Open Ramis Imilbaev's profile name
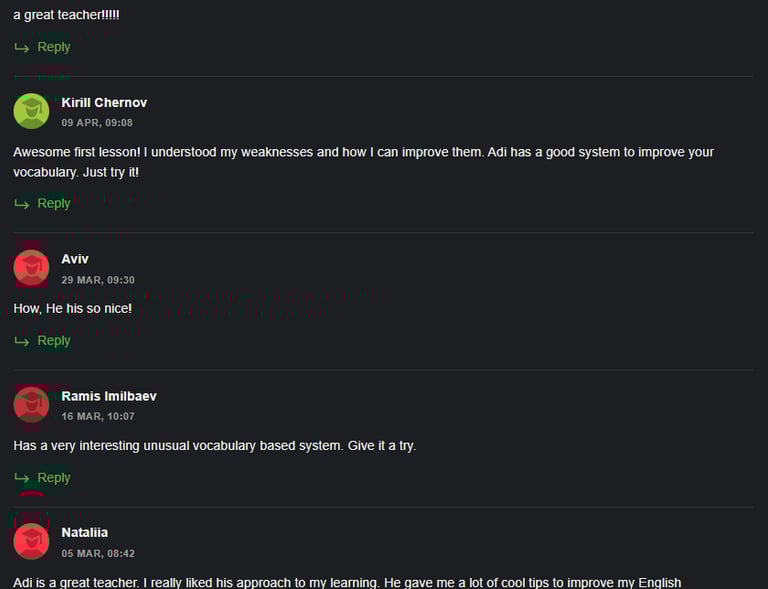Image resolution: width=768 pixels, height=589 pixels. (x=109, y=396)
